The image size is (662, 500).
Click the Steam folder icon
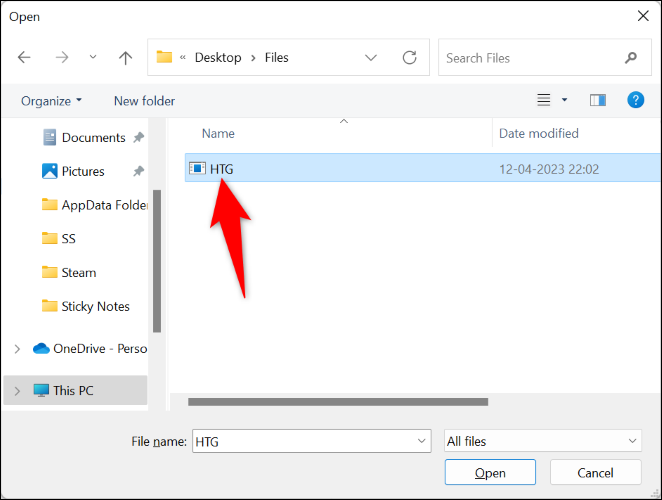pyautogui.click(x=49, y=272)
